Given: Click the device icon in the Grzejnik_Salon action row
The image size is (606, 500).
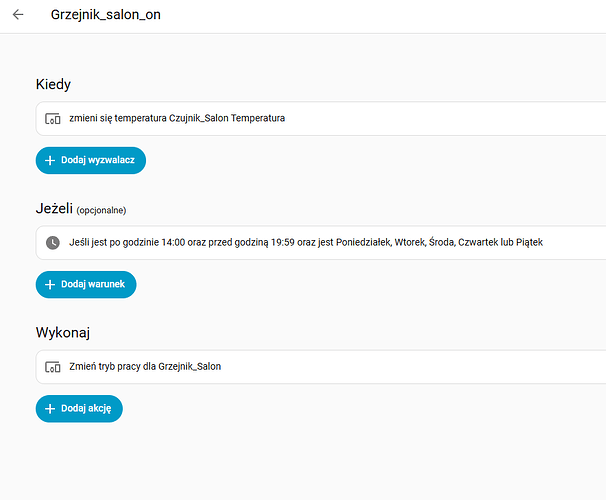Looking at the screenshot, I should click(53, 366).
